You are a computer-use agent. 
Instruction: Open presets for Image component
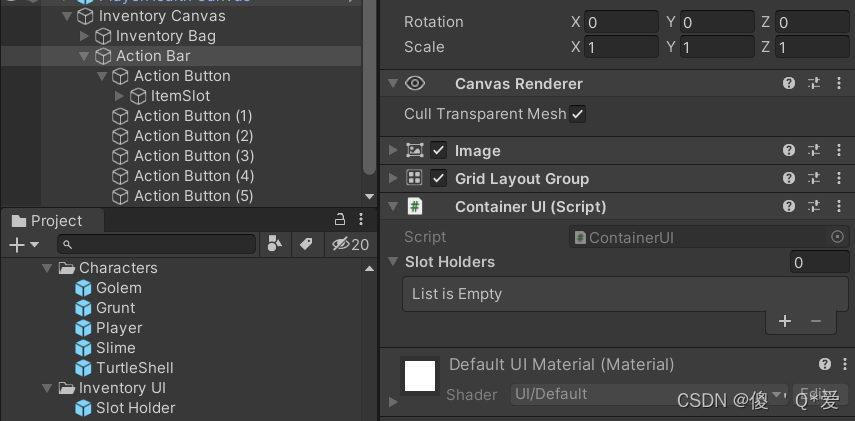click(x=814, y=151)
